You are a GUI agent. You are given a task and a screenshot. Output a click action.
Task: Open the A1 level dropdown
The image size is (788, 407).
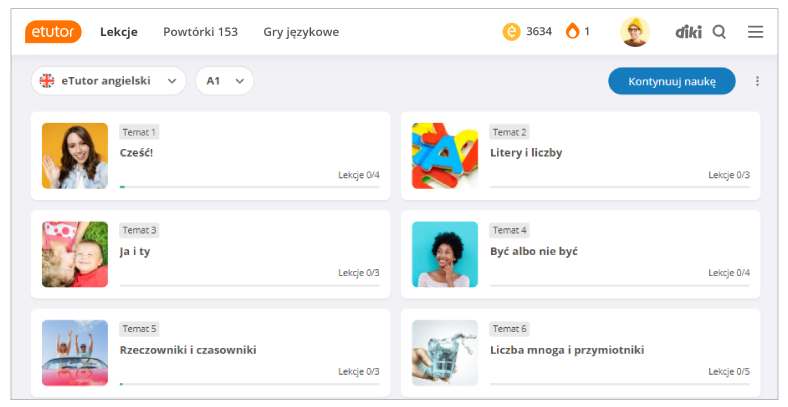point(224,81)
